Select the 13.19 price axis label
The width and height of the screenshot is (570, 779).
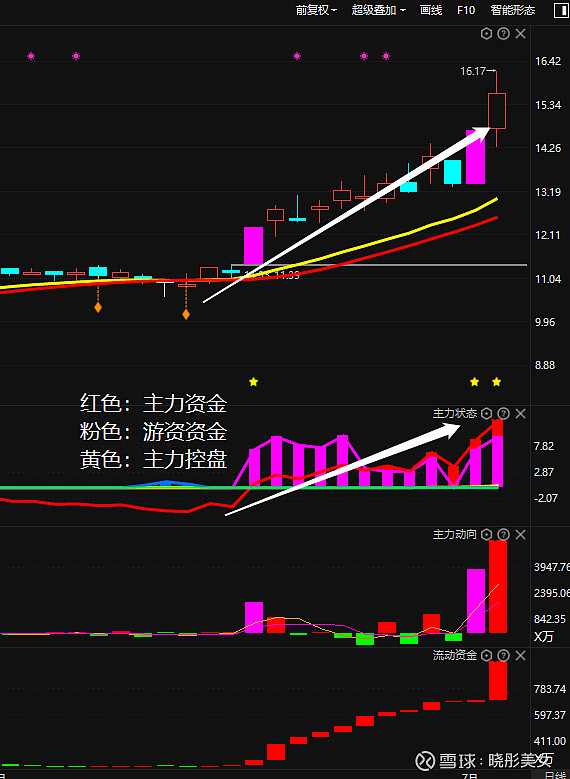pyautogui.click(x=548, y=192)
